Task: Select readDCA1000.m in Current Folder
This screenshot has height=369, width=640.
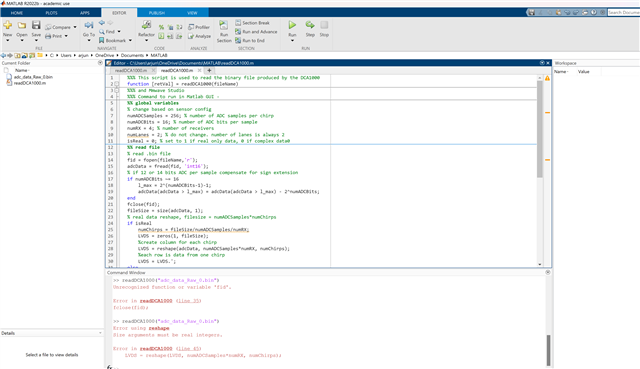Action: [30, 83]
